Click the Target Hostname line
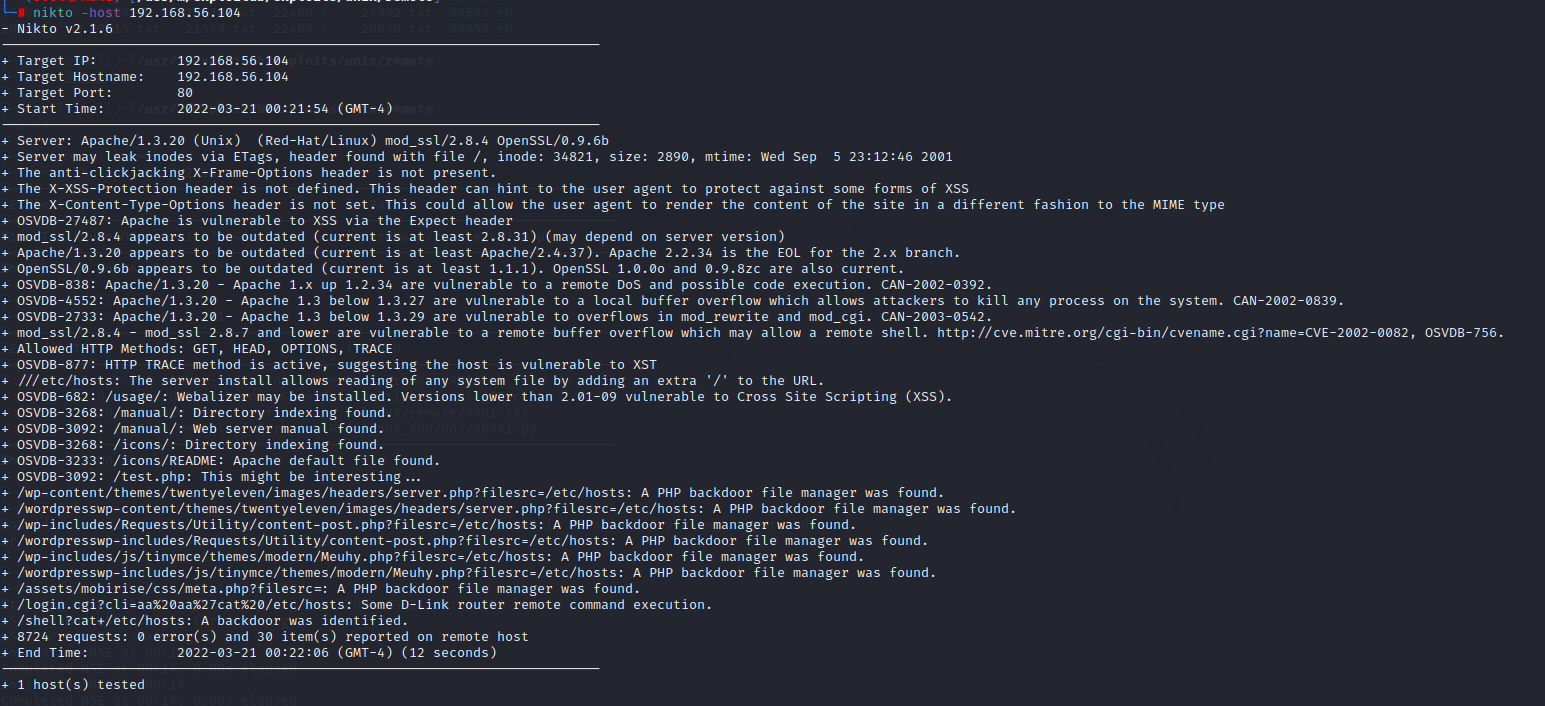Viewport: 1545px width, 706px height. [x=150, y=77]
